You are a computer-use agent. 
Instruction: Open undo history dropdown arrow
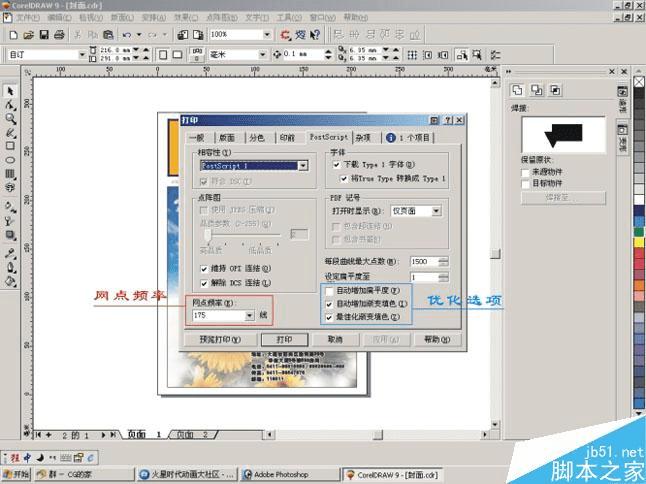pos(139,35)
